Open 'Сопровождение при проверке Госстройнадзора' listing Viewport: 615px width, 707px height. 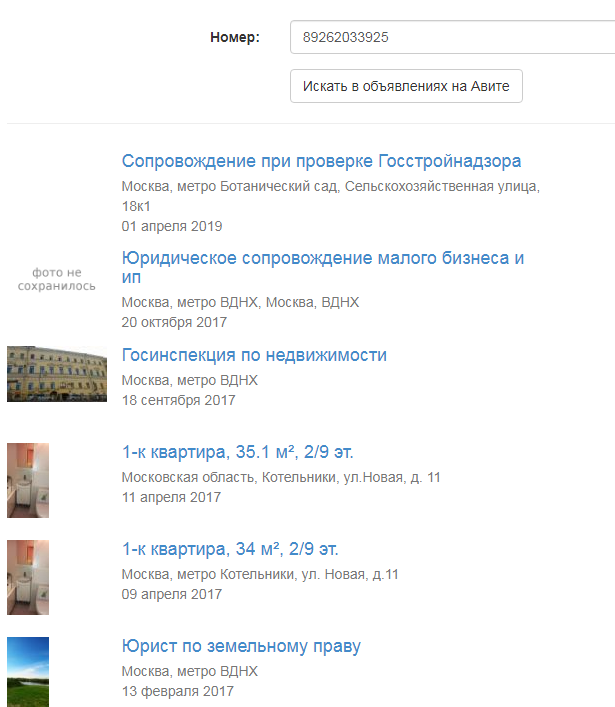point(321,162)
